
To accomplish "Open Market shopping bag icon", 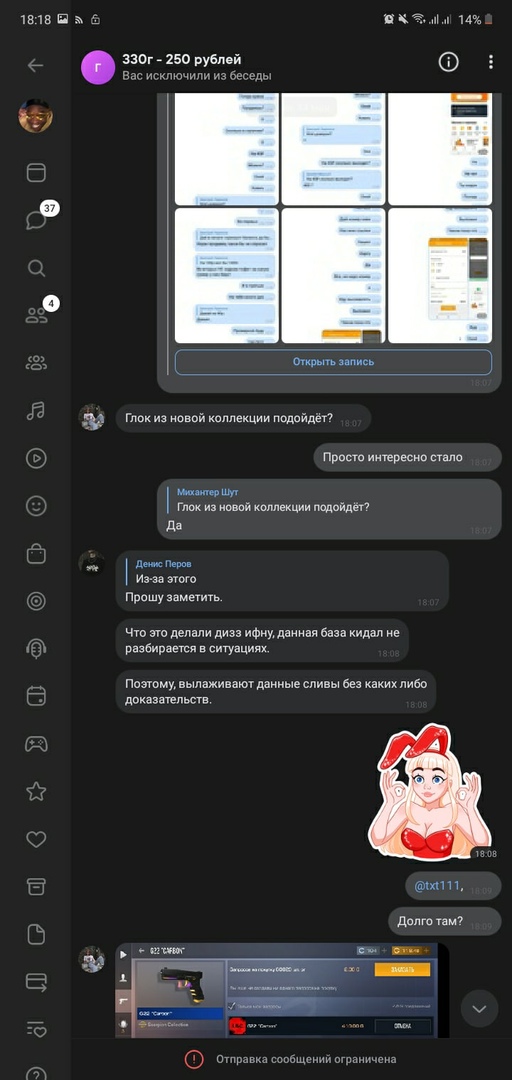I will pyautogui.click(x=36, y=554).
